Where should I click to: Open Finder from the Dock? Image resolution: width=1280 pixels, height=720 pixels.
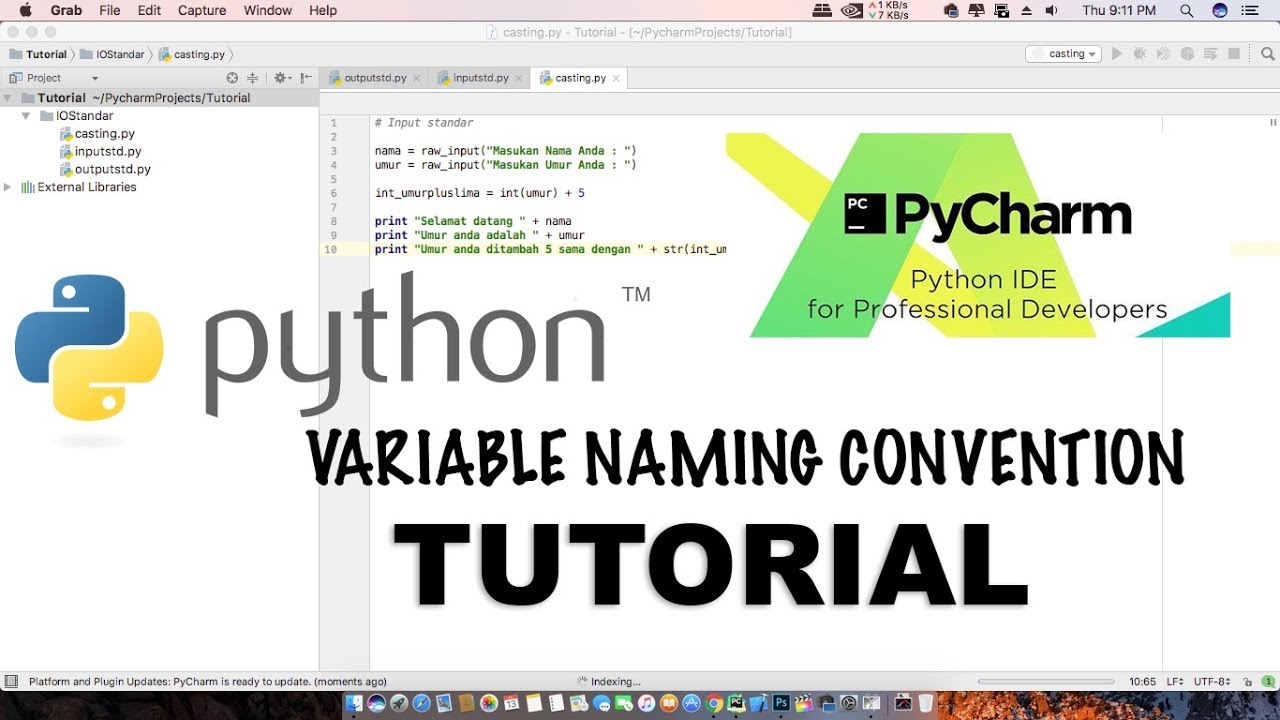(354, 704)
